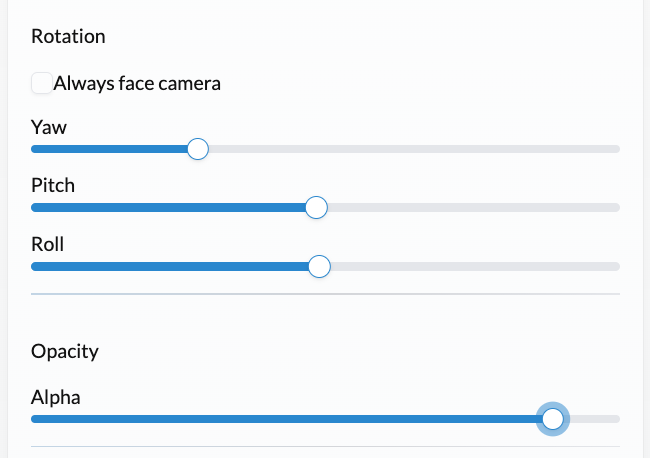Click the 'Always face camera' label text
Viewport: 650px width, 458px height.
[x=137, y=83]
